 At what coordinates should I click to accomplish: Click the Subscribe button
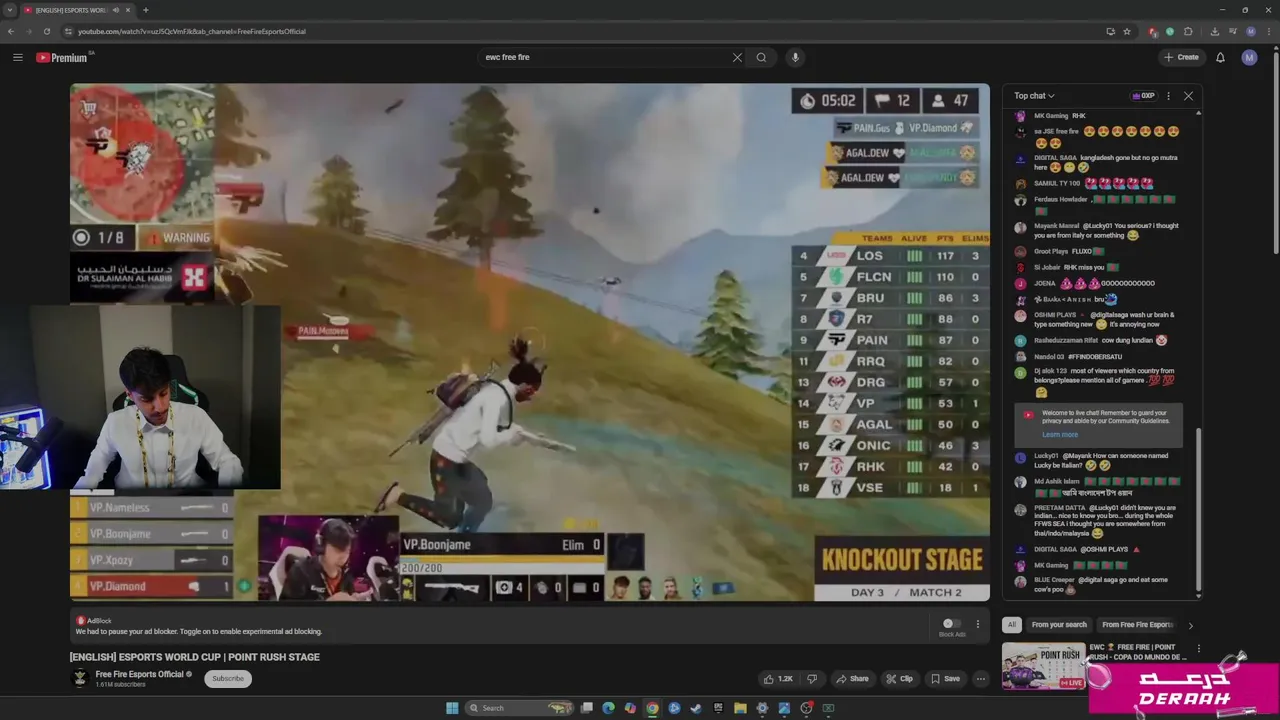pyautogui.click(x=227, y=678)
